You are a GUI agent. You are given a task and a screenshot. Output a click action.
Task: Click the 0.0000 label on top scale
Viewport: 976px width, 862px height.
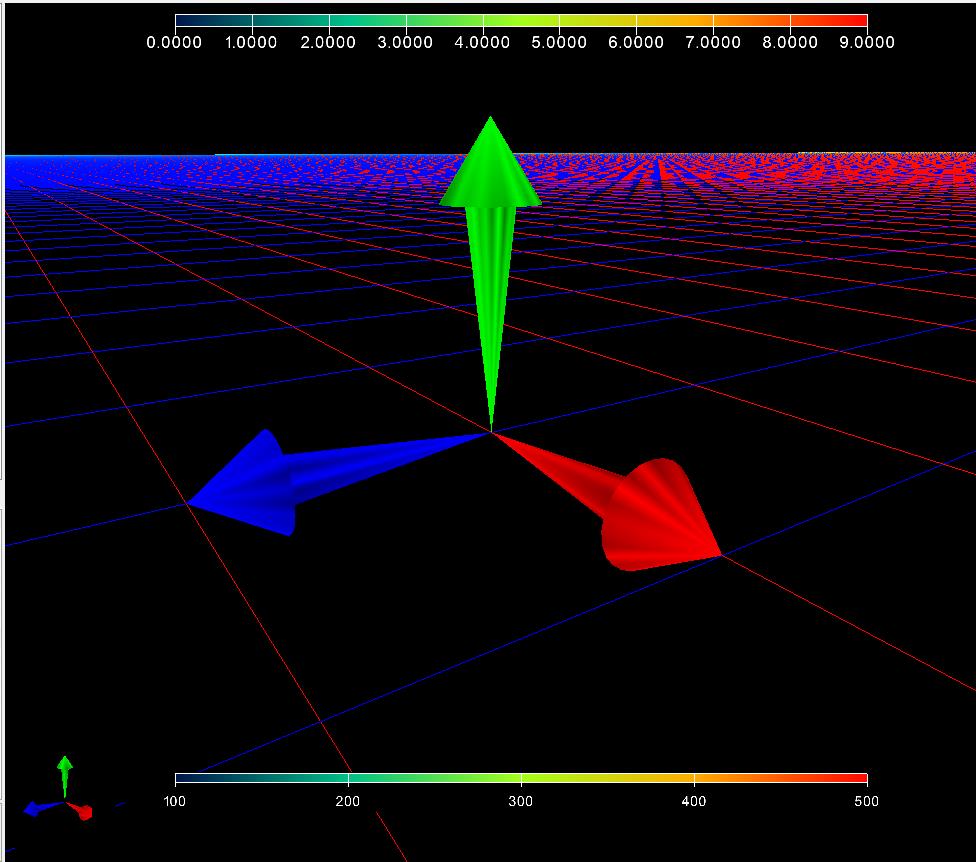174,42
